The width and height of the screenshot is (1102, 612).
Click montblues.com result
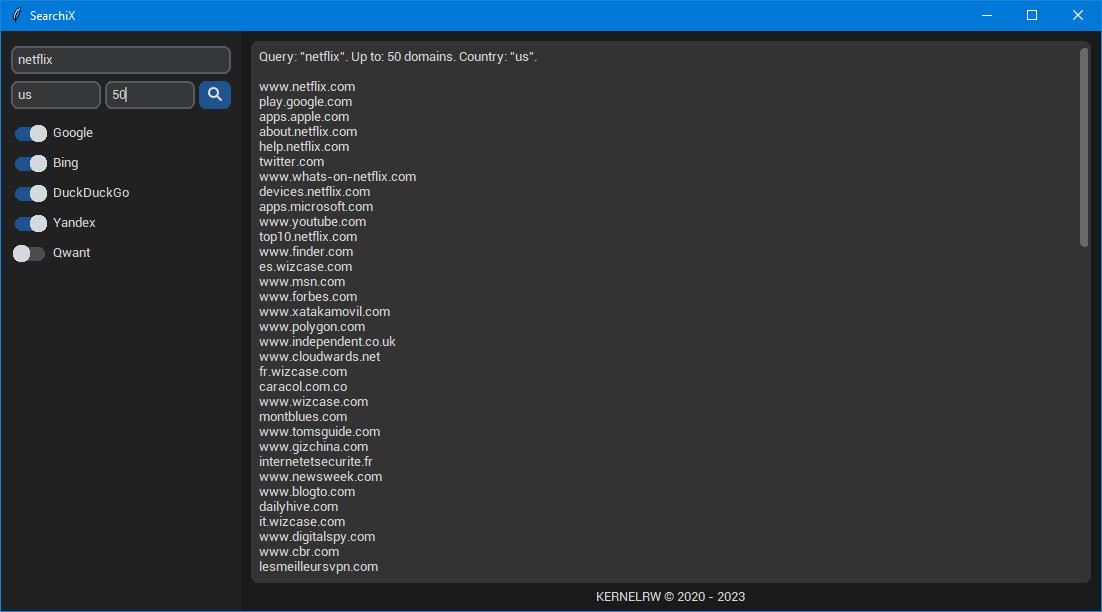tap(303, 417)
